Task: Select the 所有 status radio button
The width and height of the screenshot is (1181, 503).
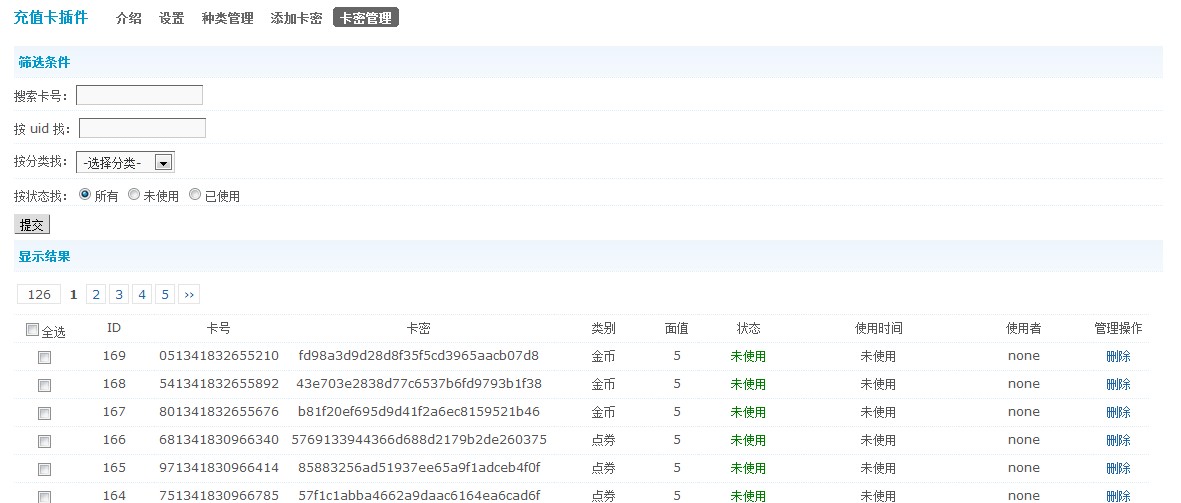Action: point(85,195)
